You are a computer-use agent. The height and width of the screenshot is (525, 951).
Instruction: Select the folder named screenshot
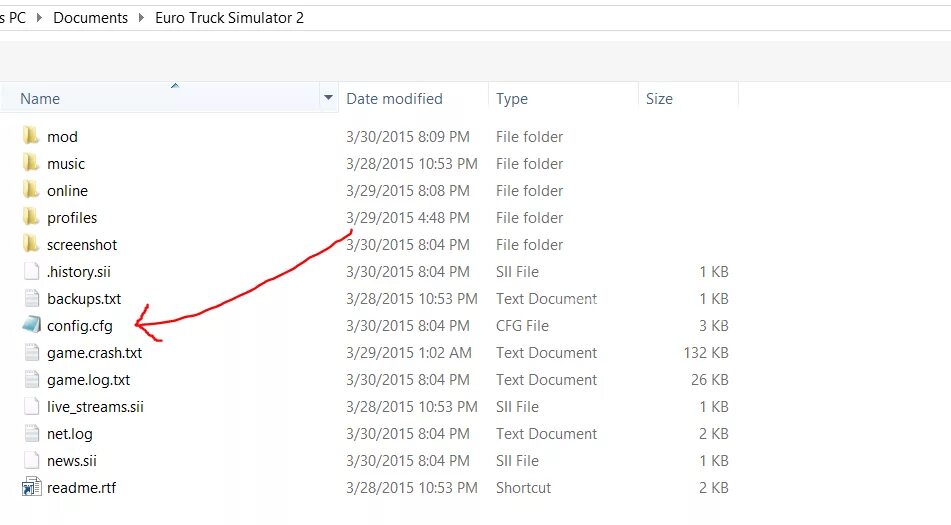coord(82,244)
